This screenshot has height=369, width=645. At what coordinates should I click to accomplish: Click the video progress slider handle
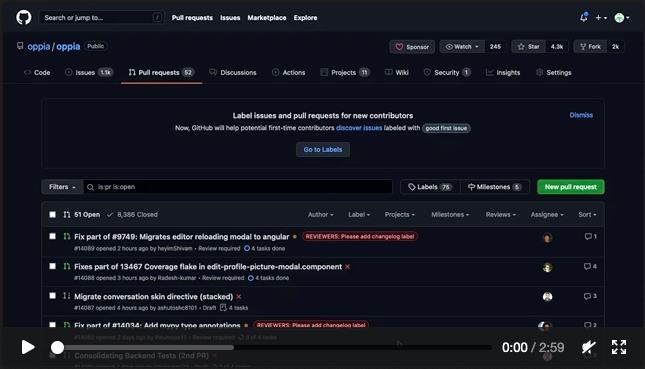point(58,348)
